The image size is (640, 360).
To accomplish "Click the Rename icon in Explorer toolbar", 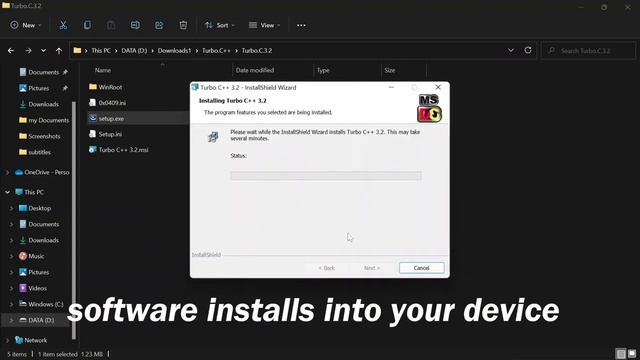I will click(x=135, y=25).
